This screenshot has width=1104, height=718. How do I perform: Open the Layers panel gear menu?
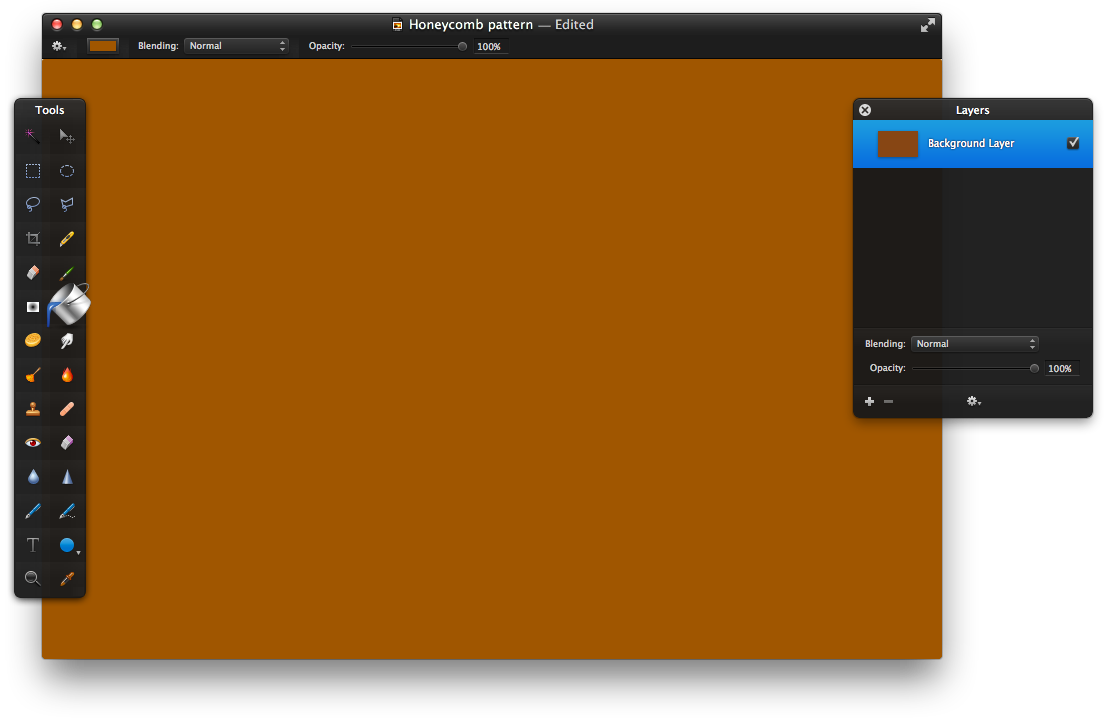coord(973,401)
